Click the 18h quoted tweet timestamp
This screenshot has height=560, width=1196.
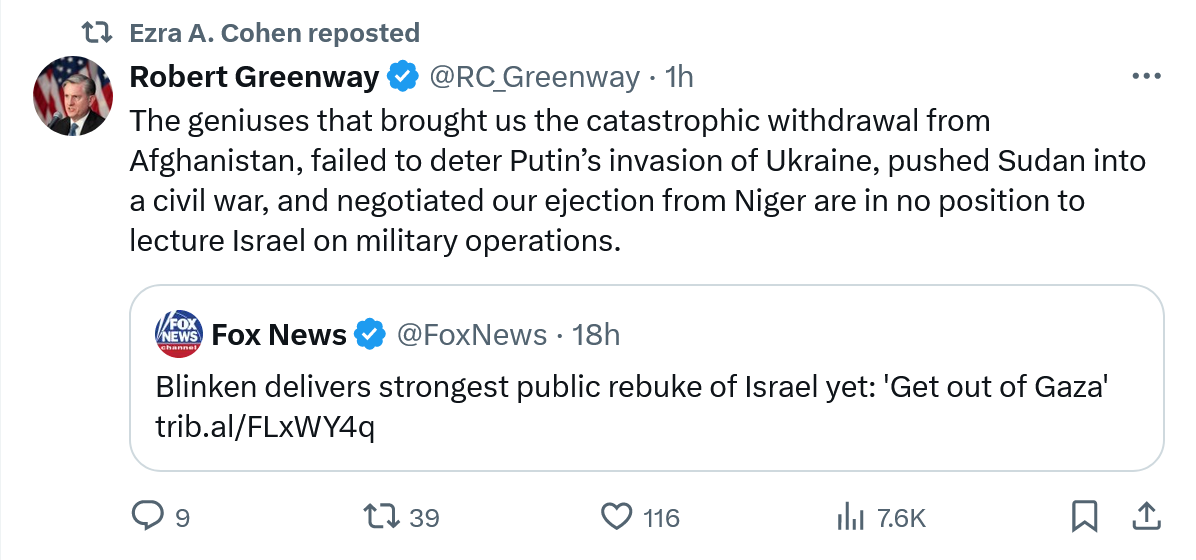point(596,335)
